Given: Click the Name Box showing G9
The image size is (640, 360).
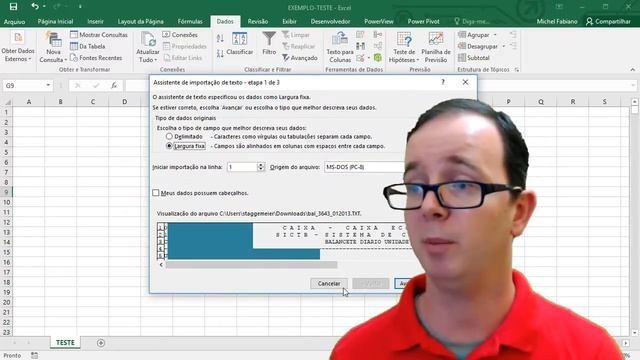Looking at the screenshot, I should (23, 85).
